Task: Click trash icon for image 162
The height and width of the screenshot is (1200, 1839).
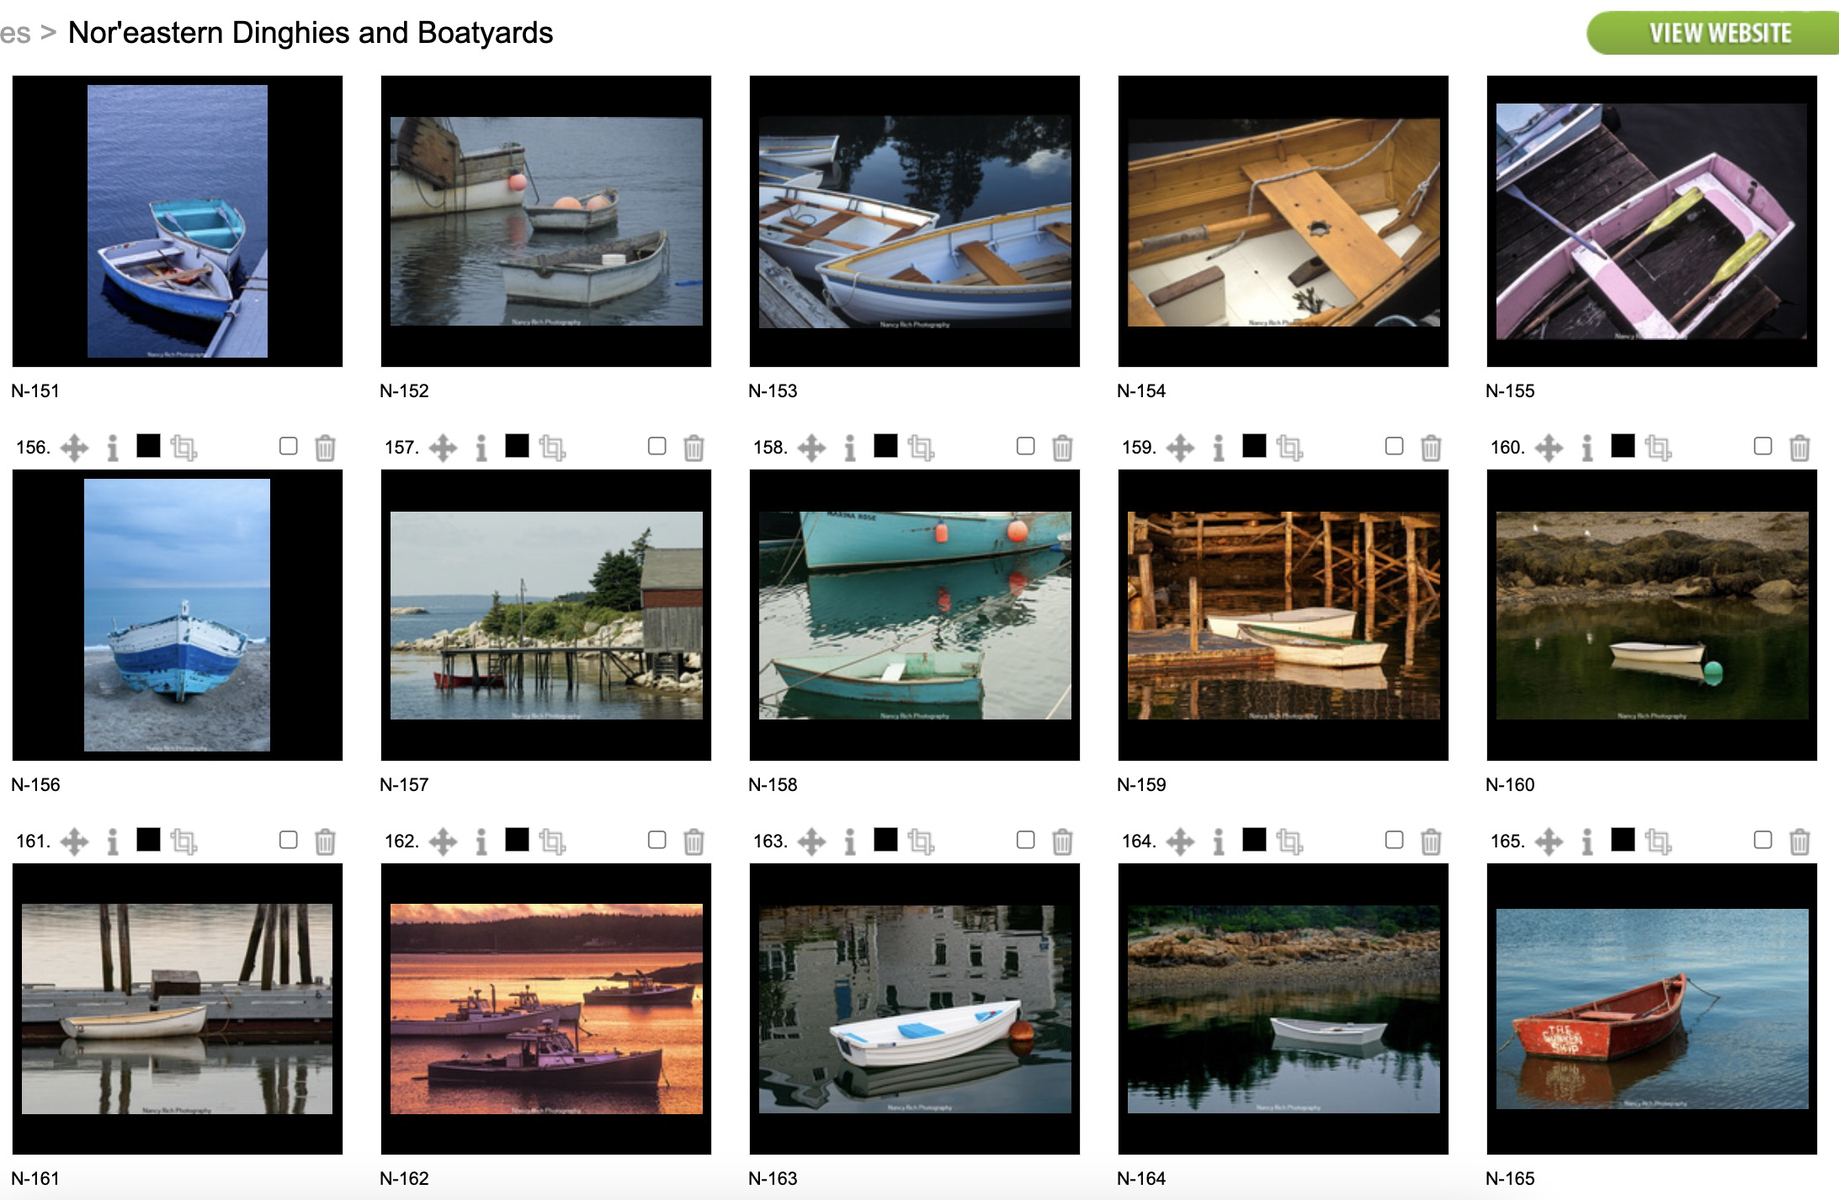Action: click(694, 841)
